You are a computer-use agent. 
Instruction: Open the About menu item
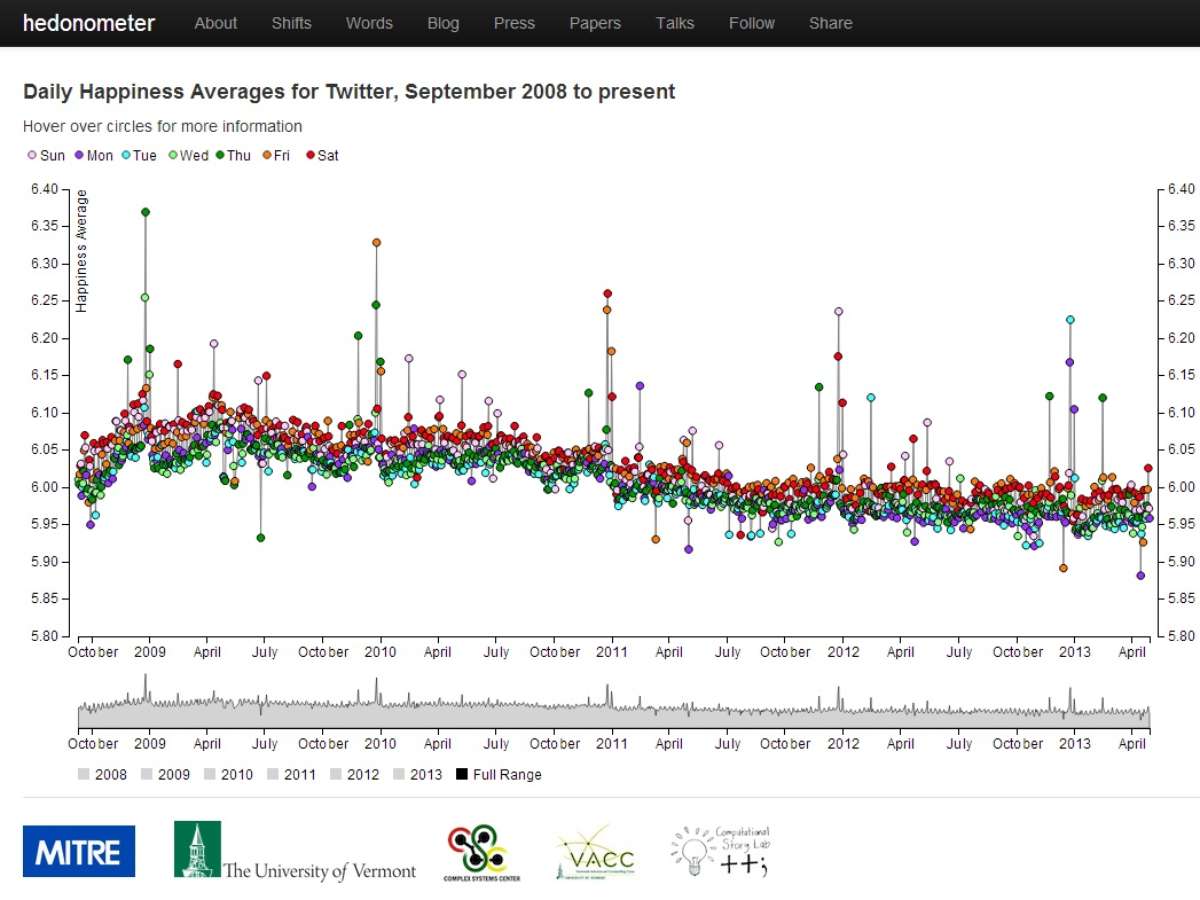215,23
